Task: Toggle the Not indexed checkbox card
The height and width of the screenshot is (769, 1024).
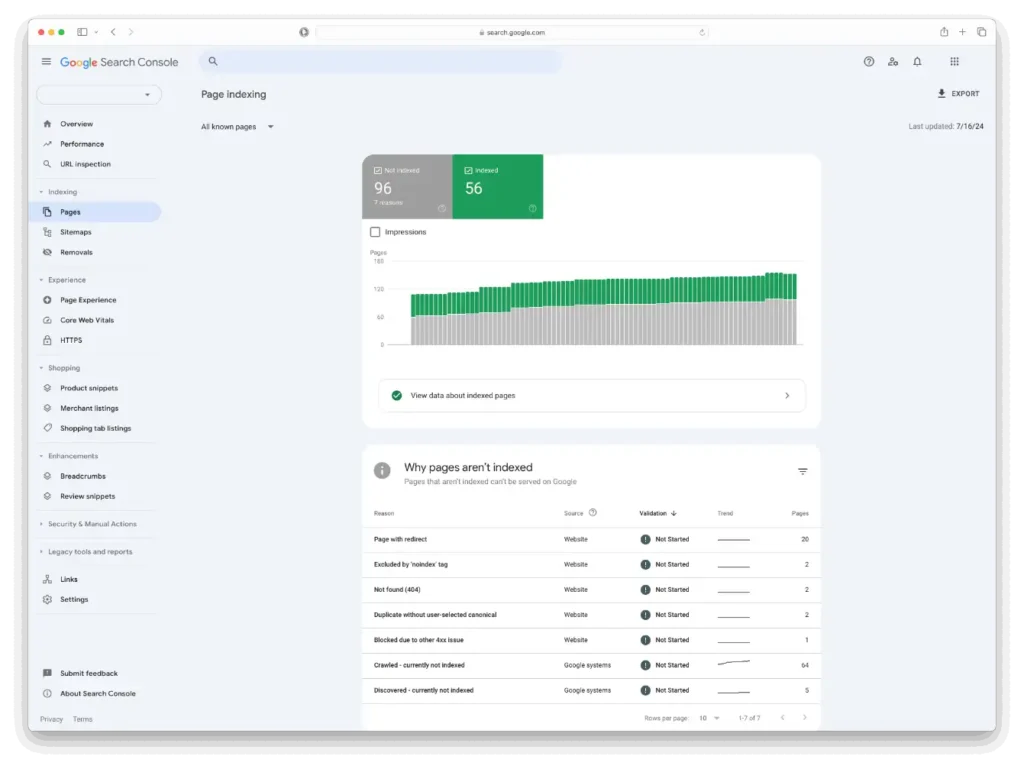Action: tap(407, 187)
